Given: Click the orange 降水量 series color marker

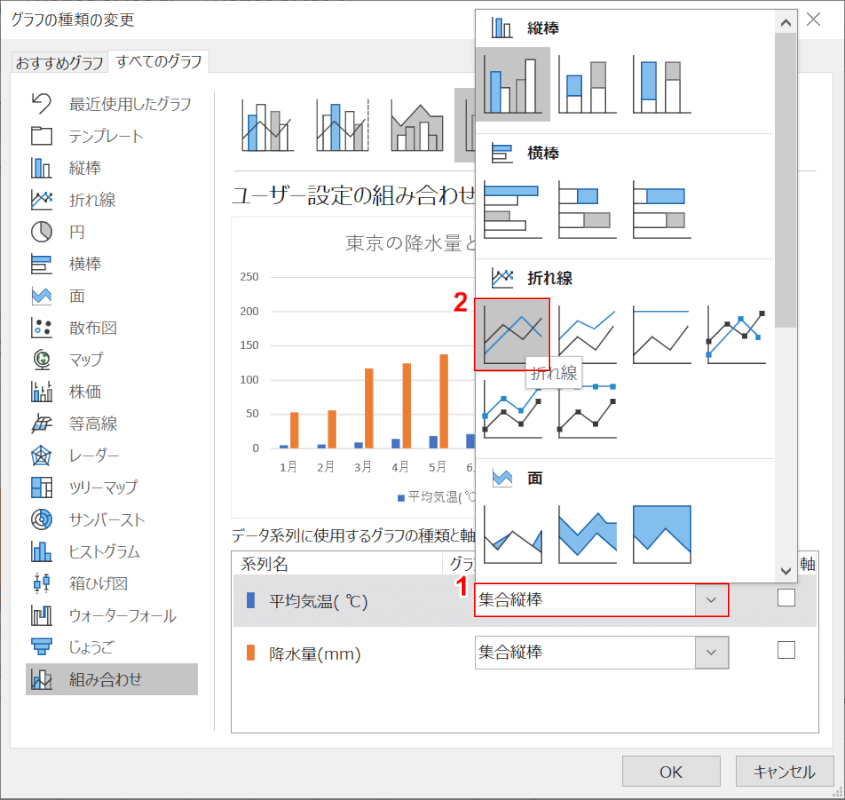Looking at the screenshot, I should (251, 653).
